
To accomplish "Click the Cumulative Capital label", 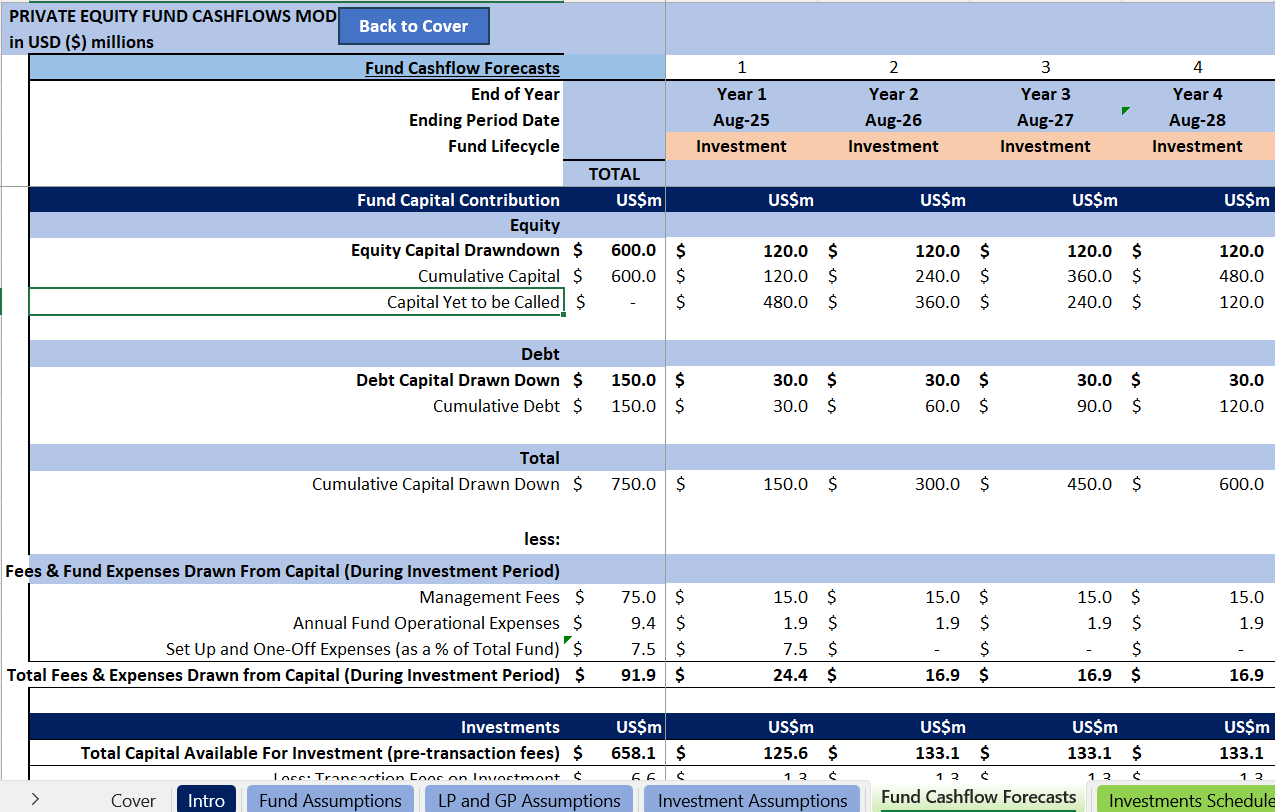I will [x=489, y=276].
